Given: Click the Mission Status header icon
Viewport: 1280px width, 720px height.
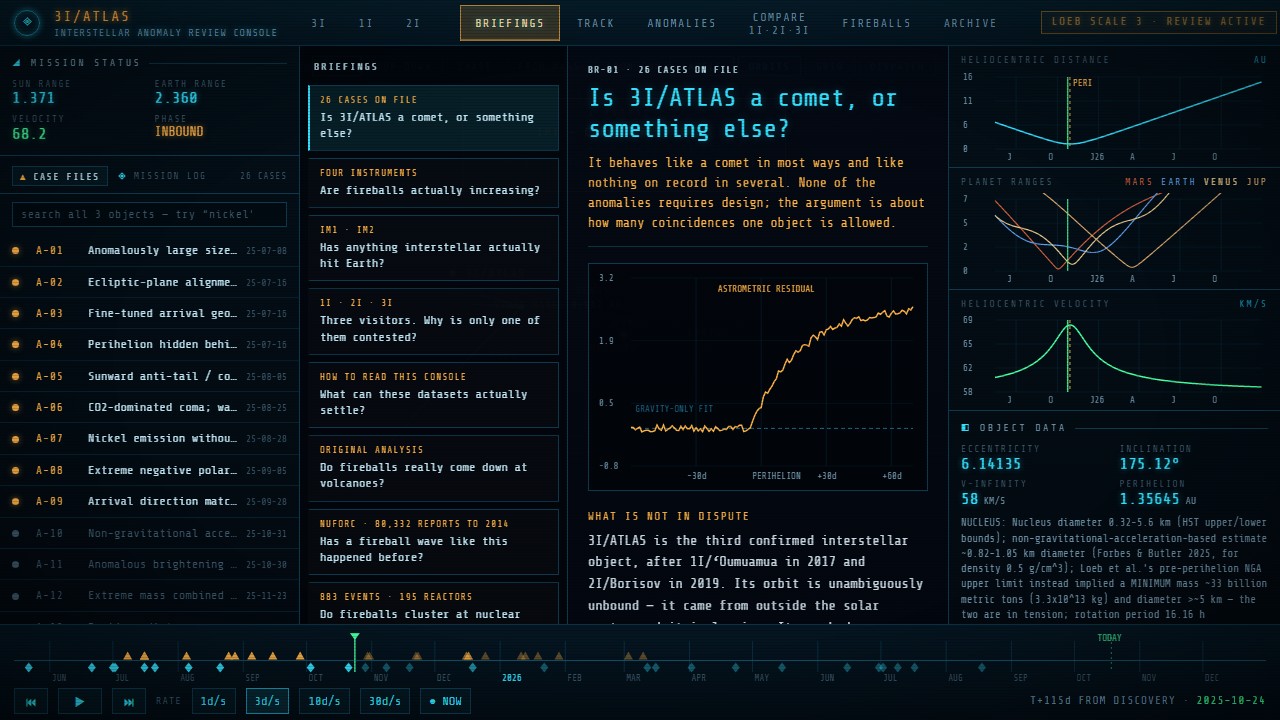Looking at the screenshot, I should click(17, 62).
